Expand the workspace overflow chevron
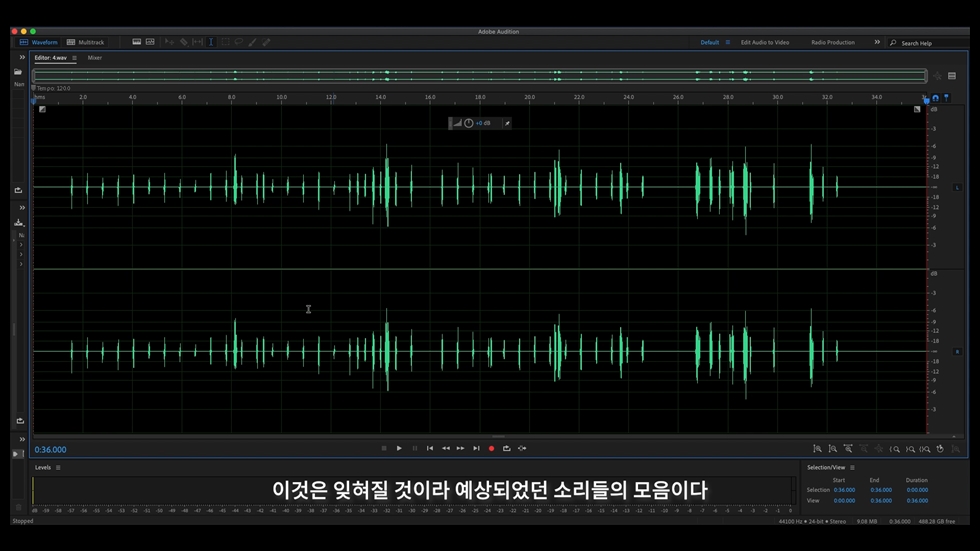This screenshot has height=551, width=980. (877, 43)
